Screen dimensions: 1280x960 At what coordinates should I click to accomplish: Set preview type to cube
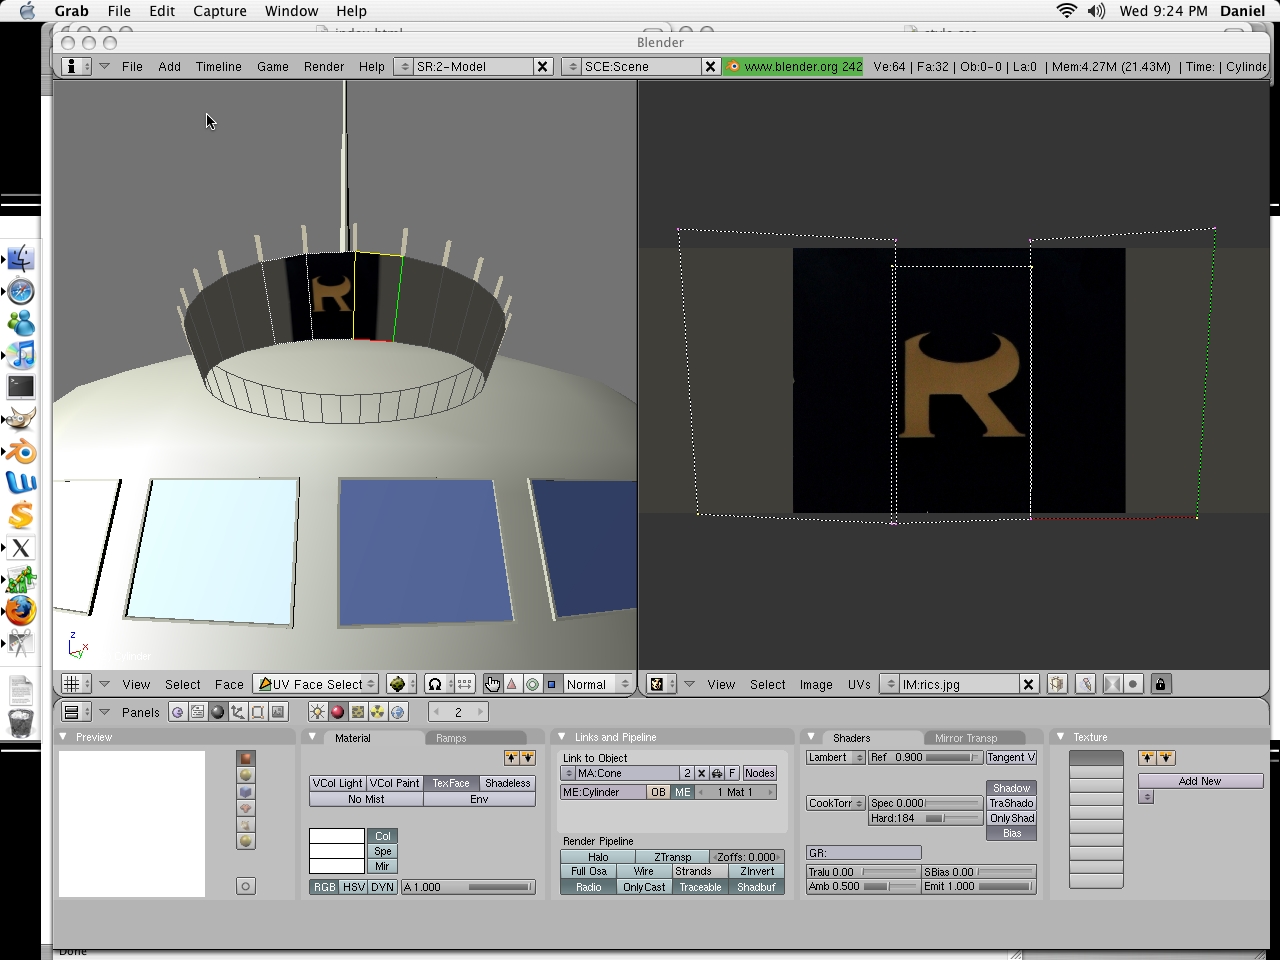pyautogui.click(x=246, y=792)
